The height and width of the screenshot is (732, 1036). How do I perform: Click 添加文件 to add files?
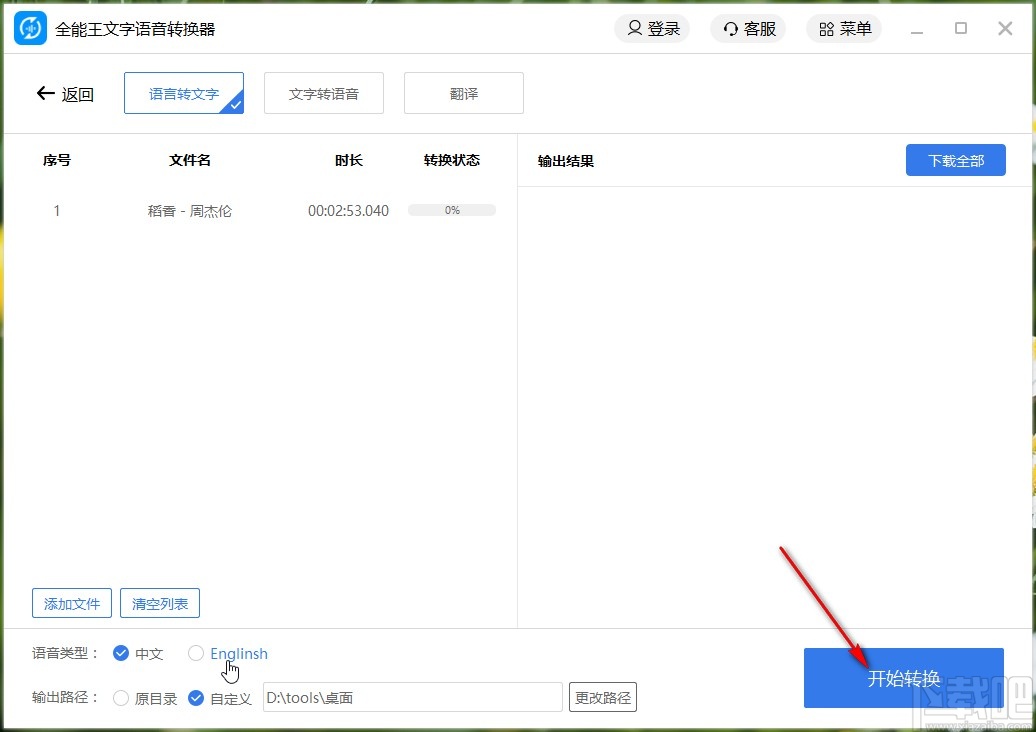point(71,603)
